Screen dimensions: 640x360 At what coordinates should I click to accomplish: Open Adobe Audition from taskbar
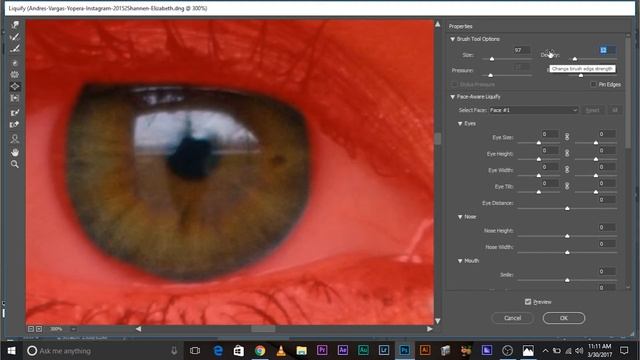pos(363,351)
